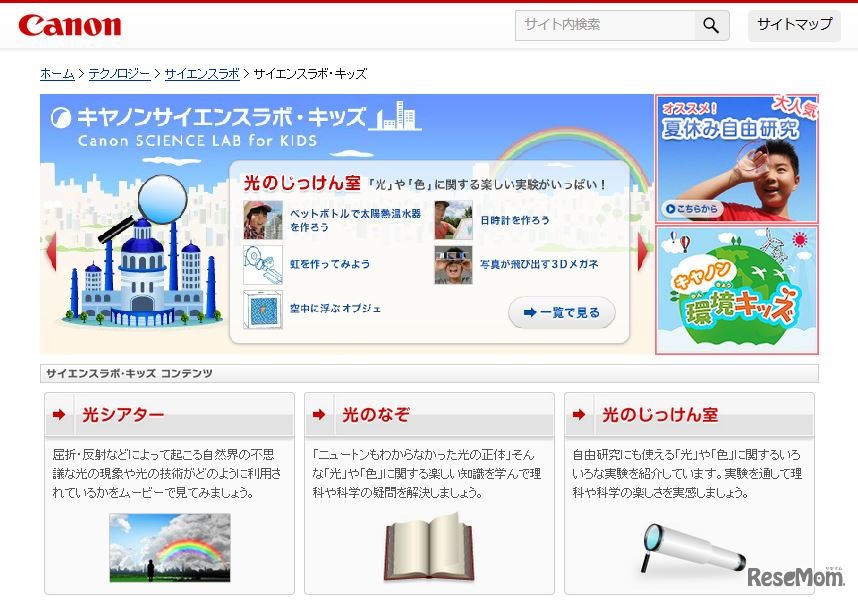Viewport: 858px width, 600px height.
Task: Click the red arrow beside 光のじっけん室 card
Action: pyautogui.click(x=578, y=415)
